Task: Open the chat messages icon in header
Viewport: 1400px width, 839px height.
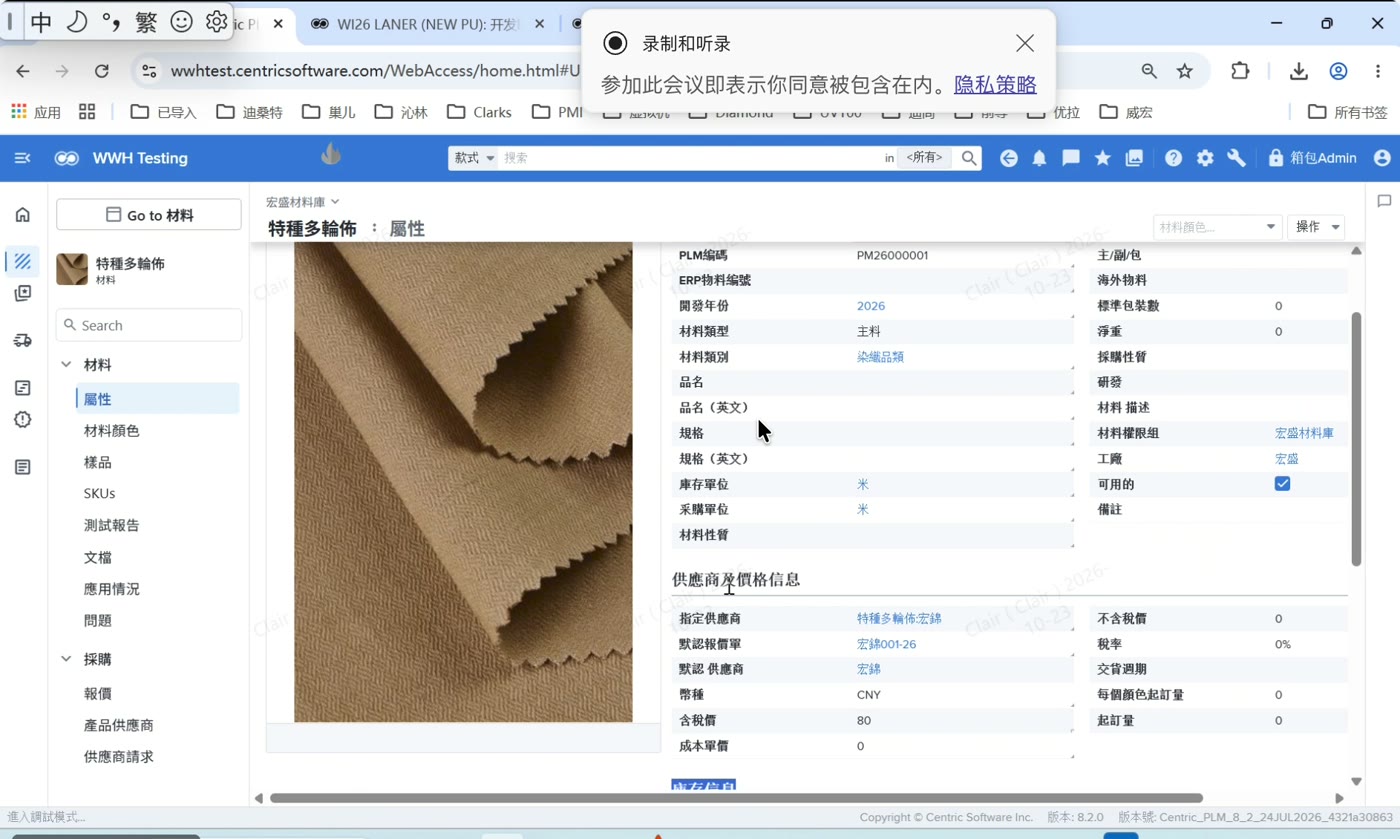Action: (x=1071, y=158)
